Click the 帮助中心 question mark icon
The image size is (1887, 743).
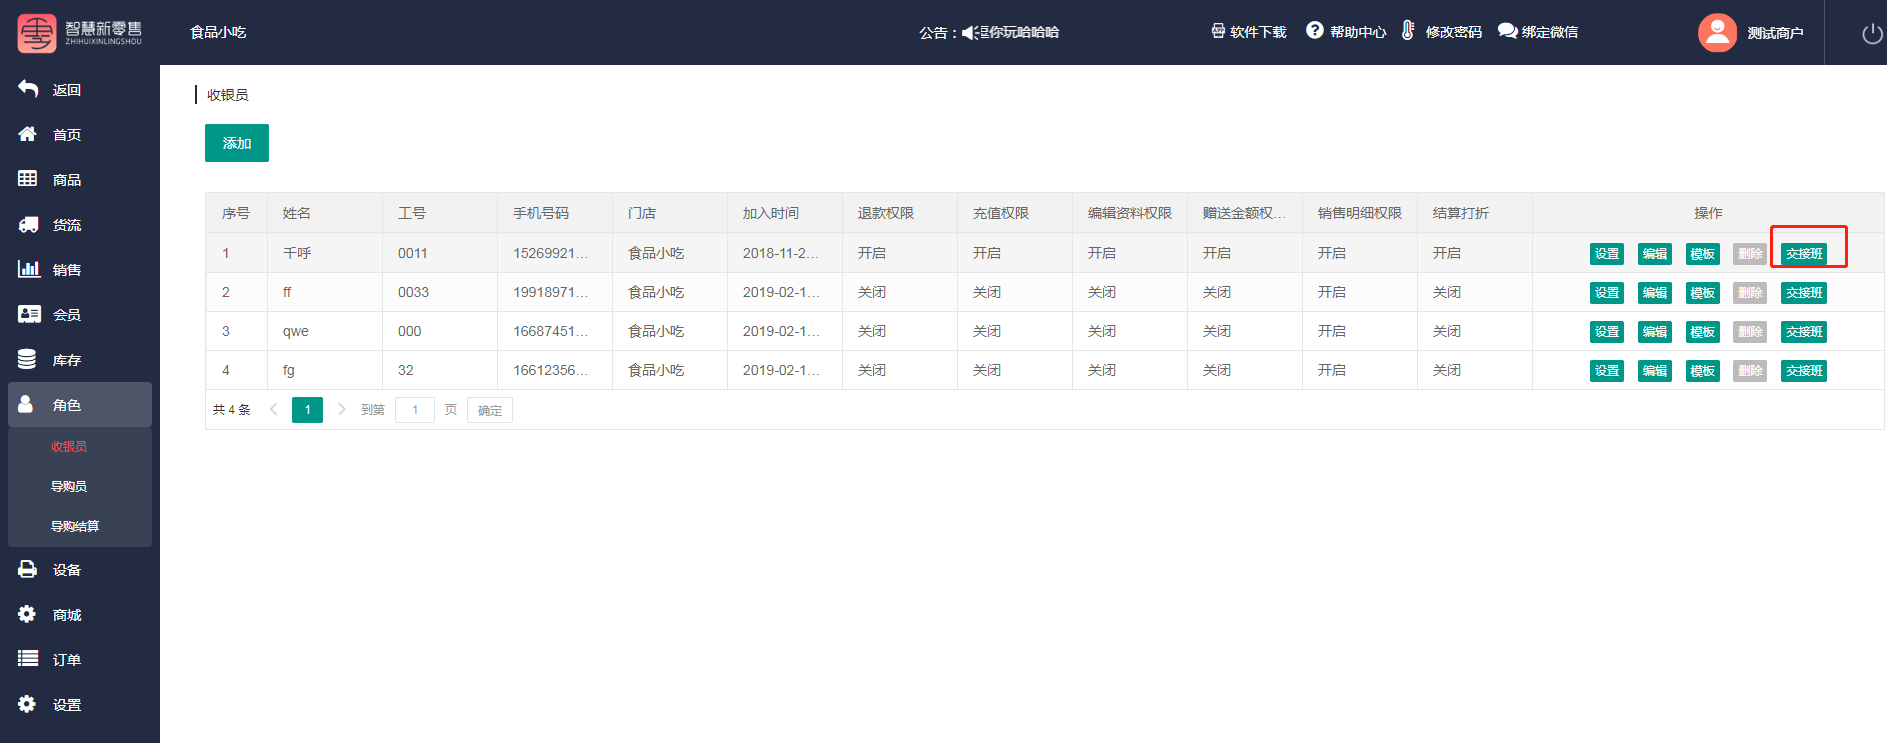point(1315,30)
